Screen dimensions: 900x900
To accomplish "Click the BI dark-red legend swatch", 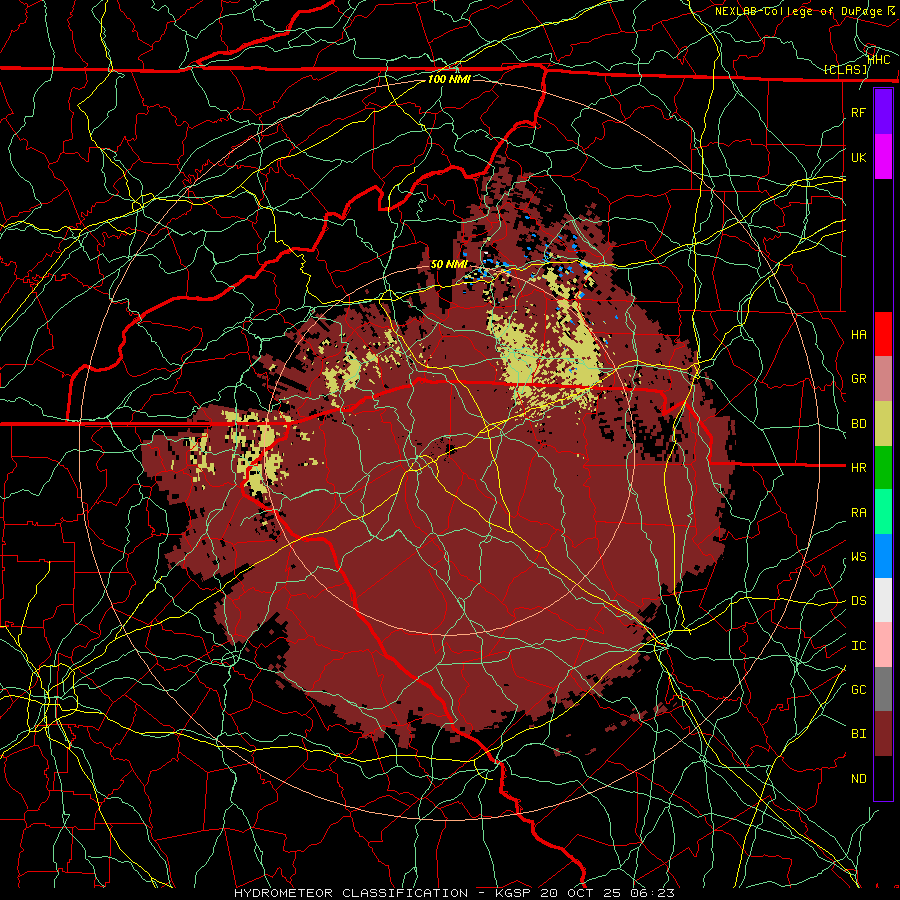I will [883, 734].
